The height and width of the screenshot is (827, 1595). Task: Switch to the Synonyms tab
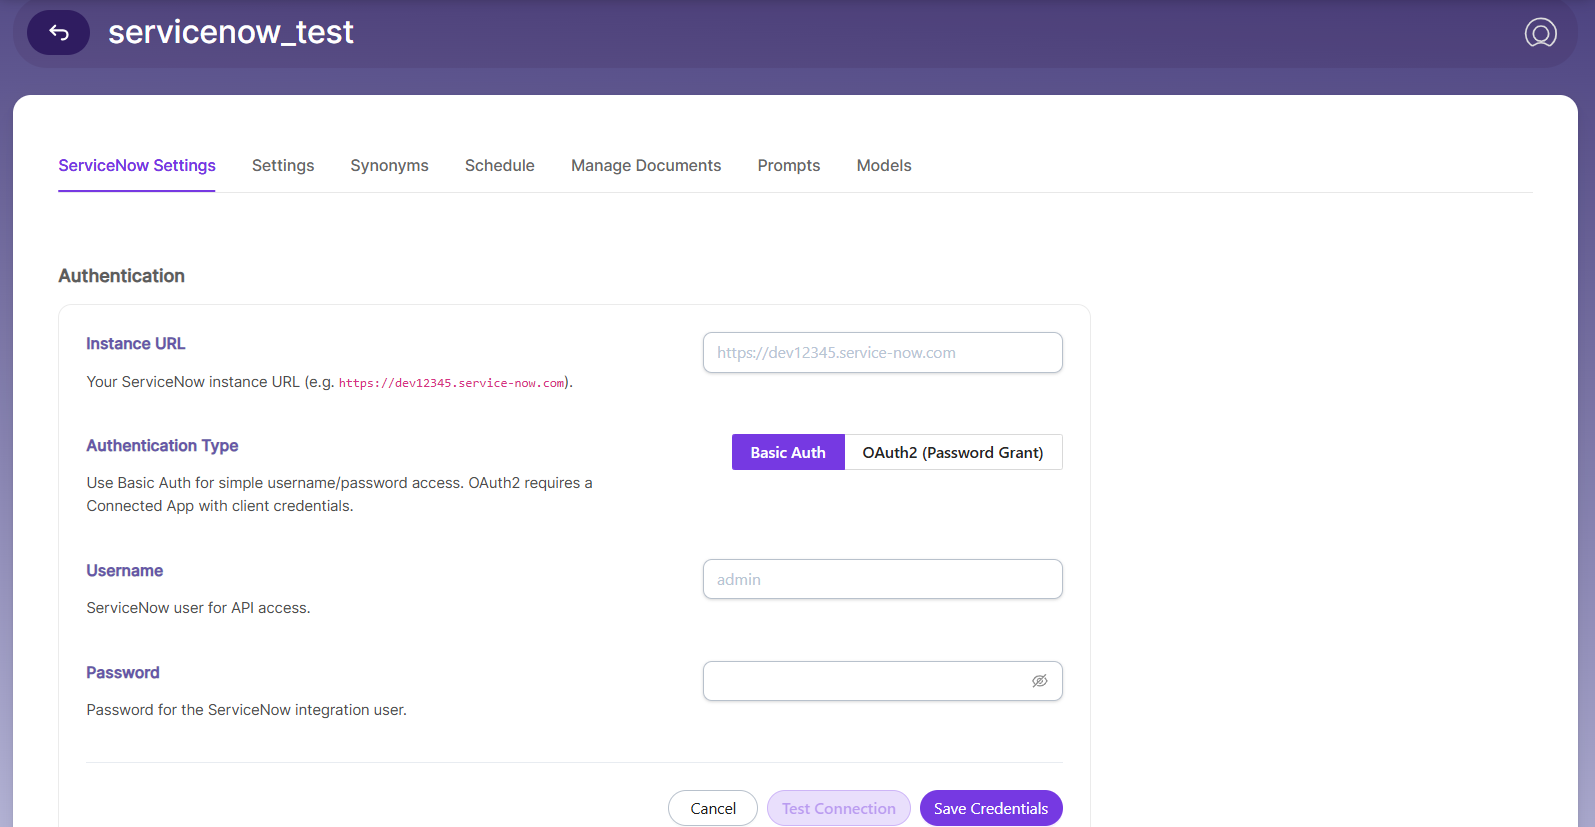click(x=389, y=166)
